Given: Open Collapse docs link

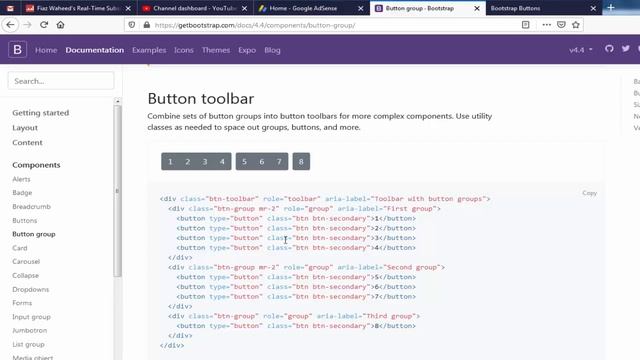Looking at the screenshot, I should [x=25, y=276].
